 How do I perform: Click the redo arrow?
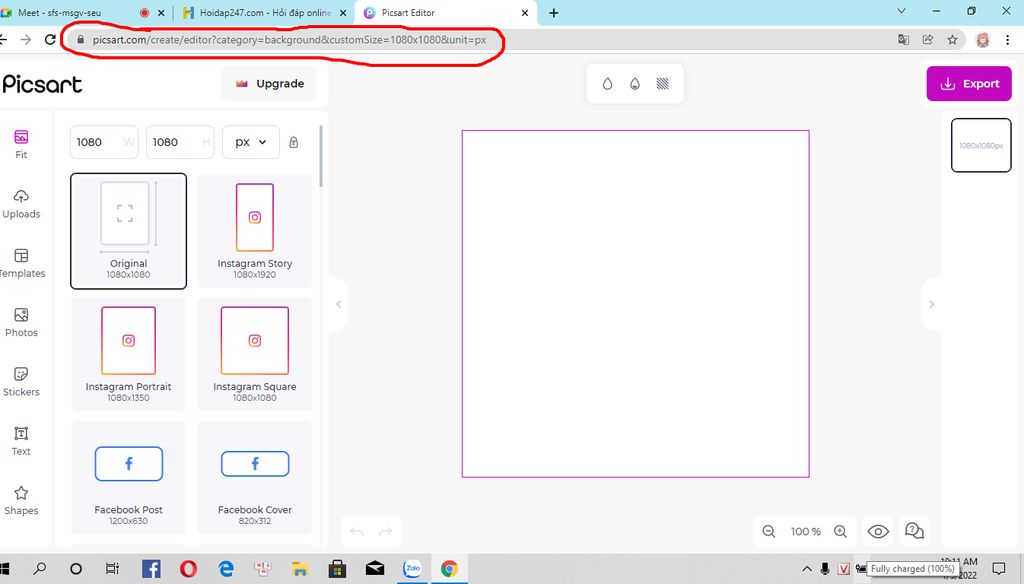click(x=386, y=532)
